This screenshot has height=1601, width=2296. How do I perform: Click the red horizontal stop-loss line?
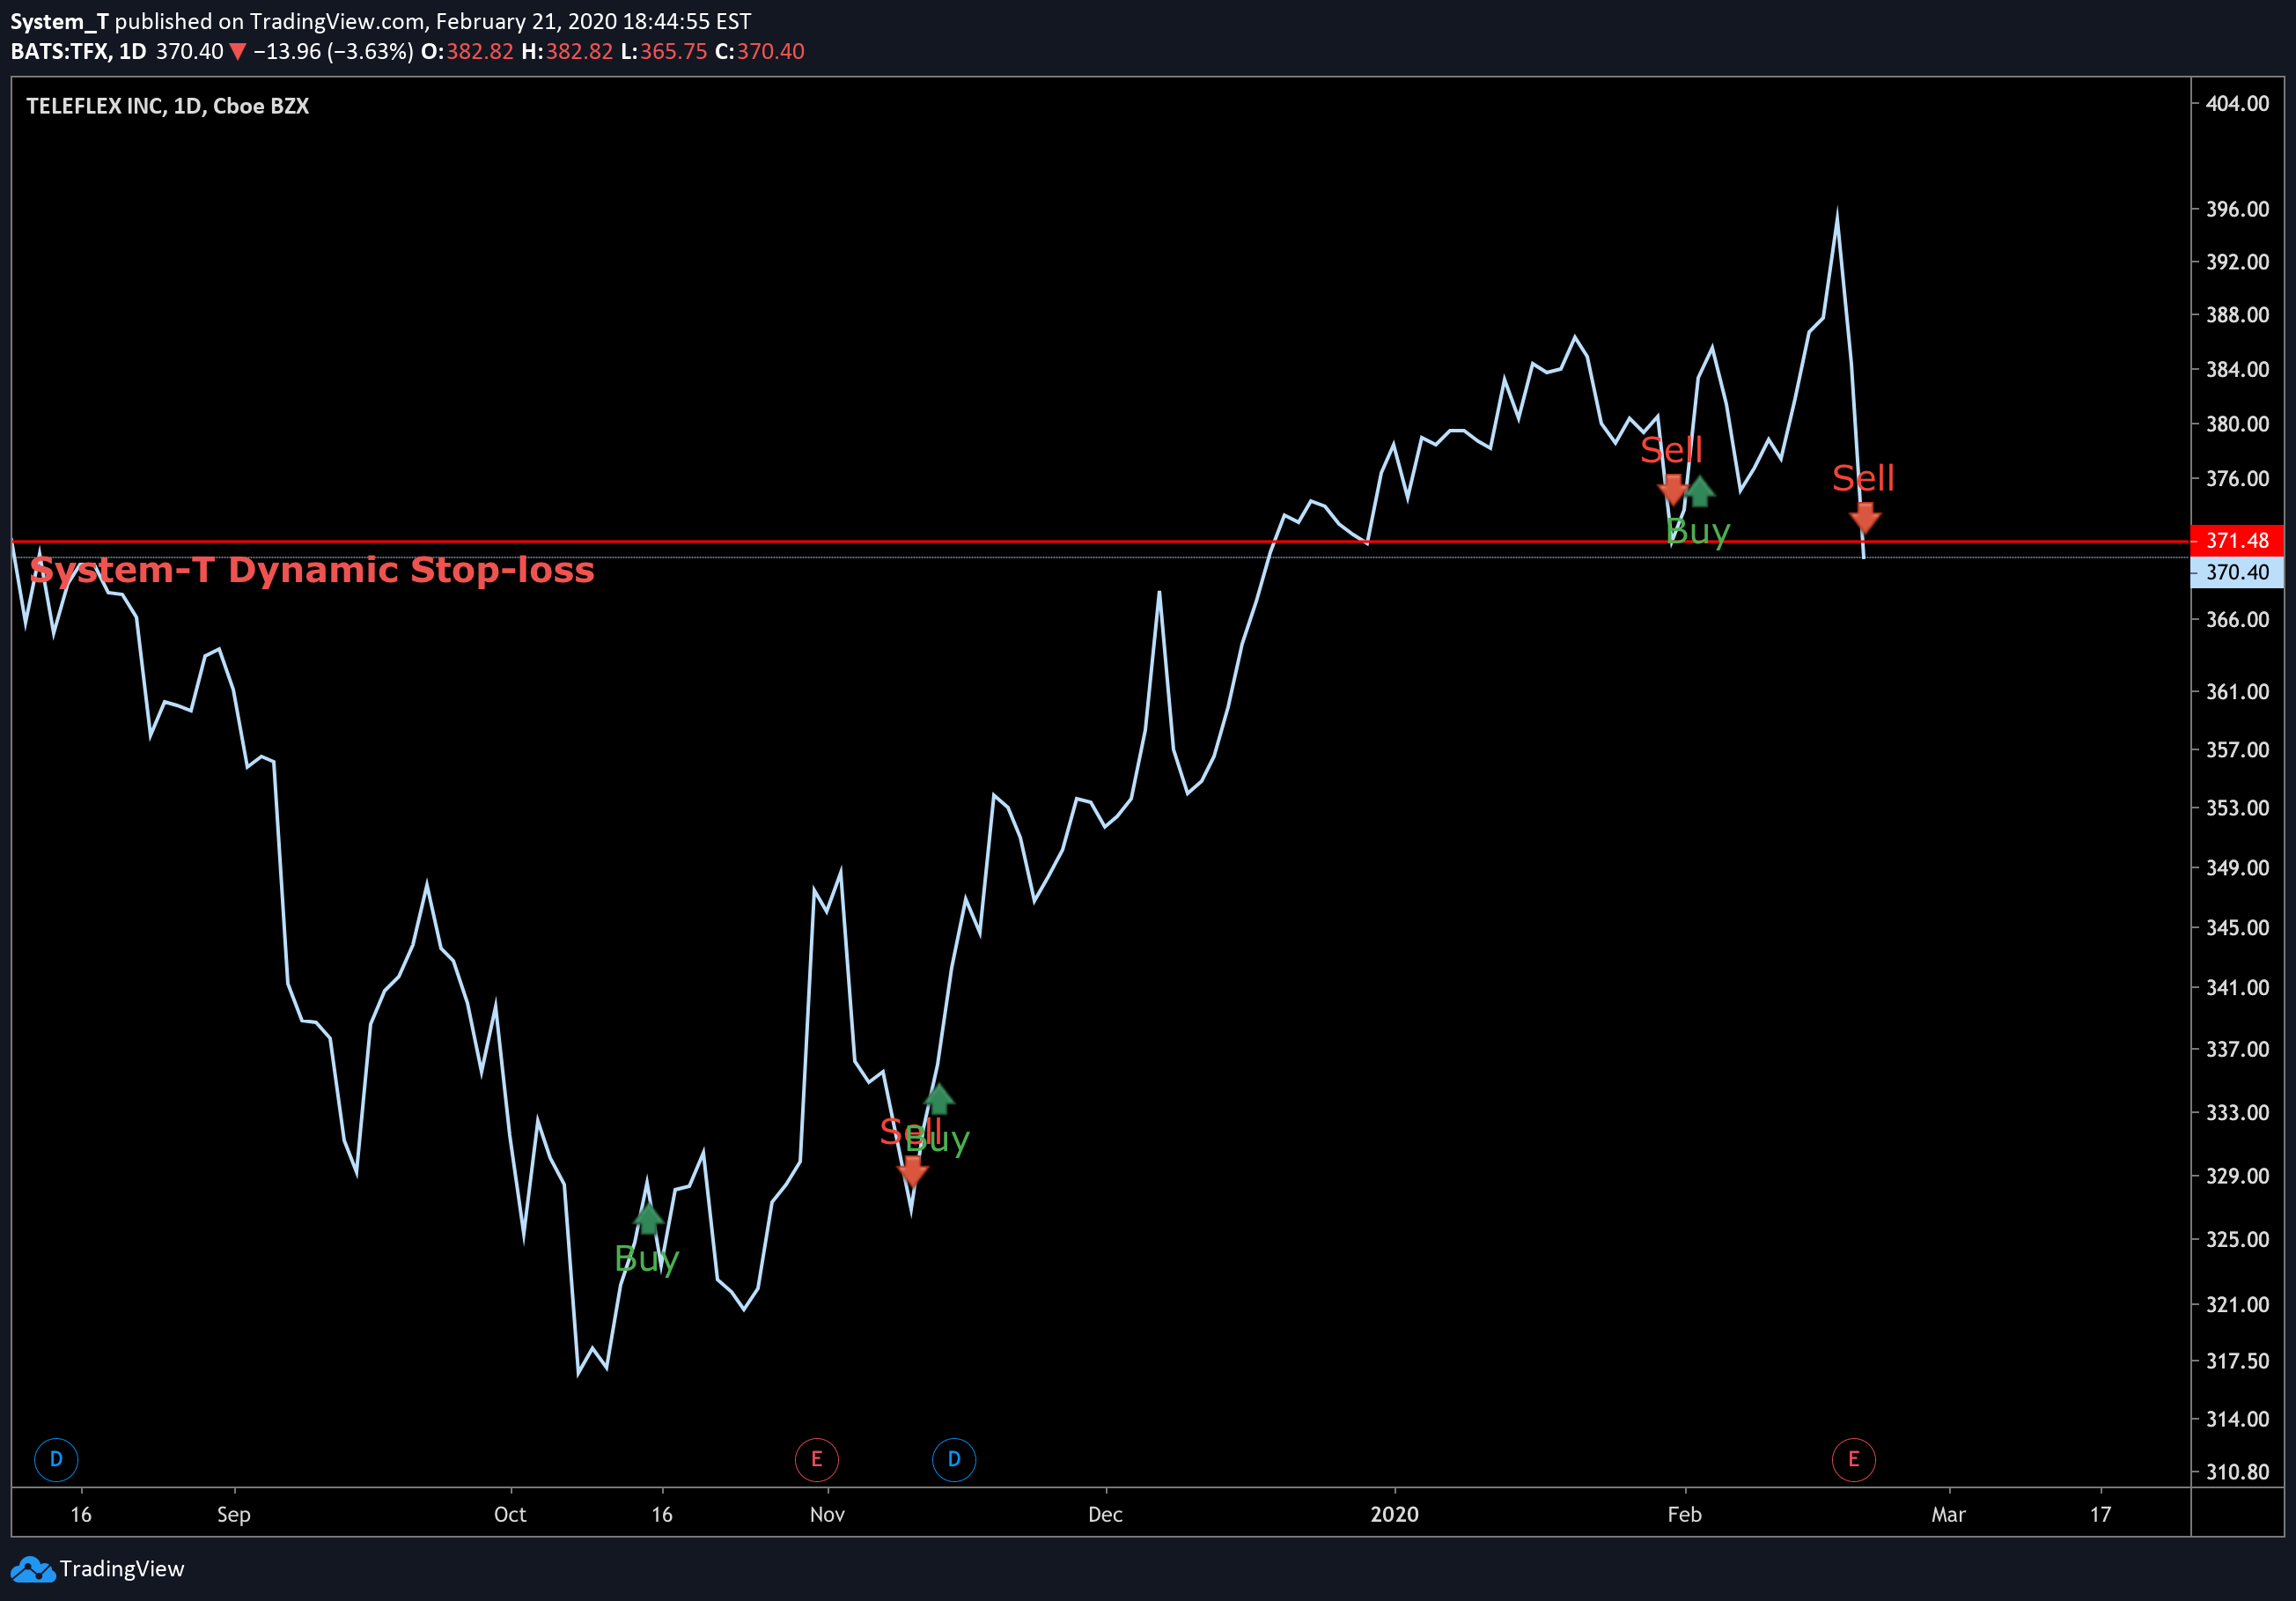pyautogui.click(x=1100, y=542)
